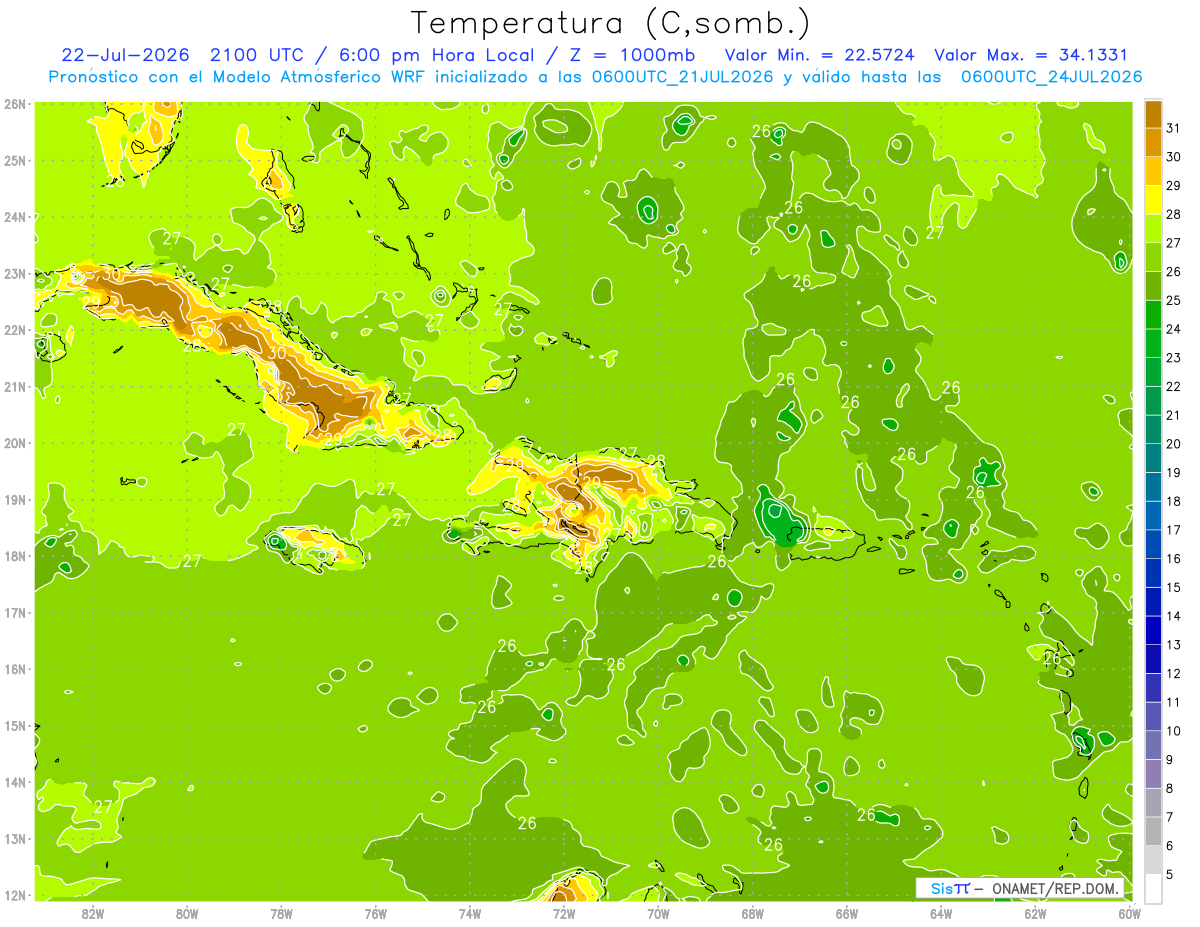The height and width of the screenshot is (927, 1200).
Task: Click the yellow color bar segment between 28 and 29
Action: click(x=1153, y=200)
